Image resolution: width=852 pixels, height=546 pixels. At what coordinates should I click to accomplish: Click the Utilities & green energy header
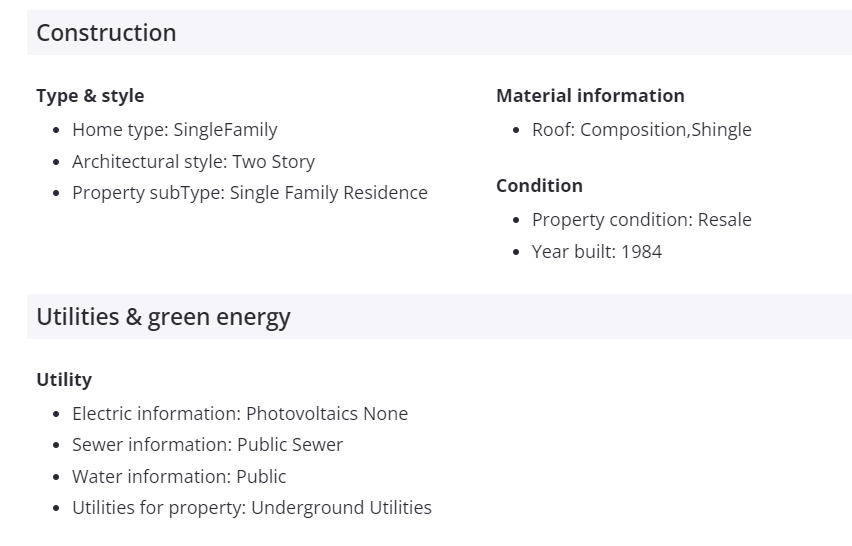[x=163, y=317]
